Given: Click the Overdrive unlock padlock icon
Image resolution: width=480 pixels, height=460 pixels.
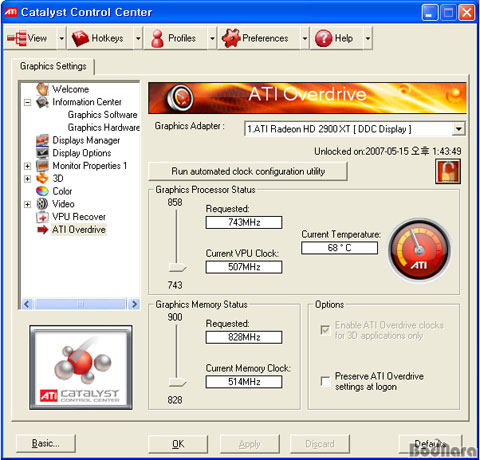Looking at the screenshot, I should 448,171.
